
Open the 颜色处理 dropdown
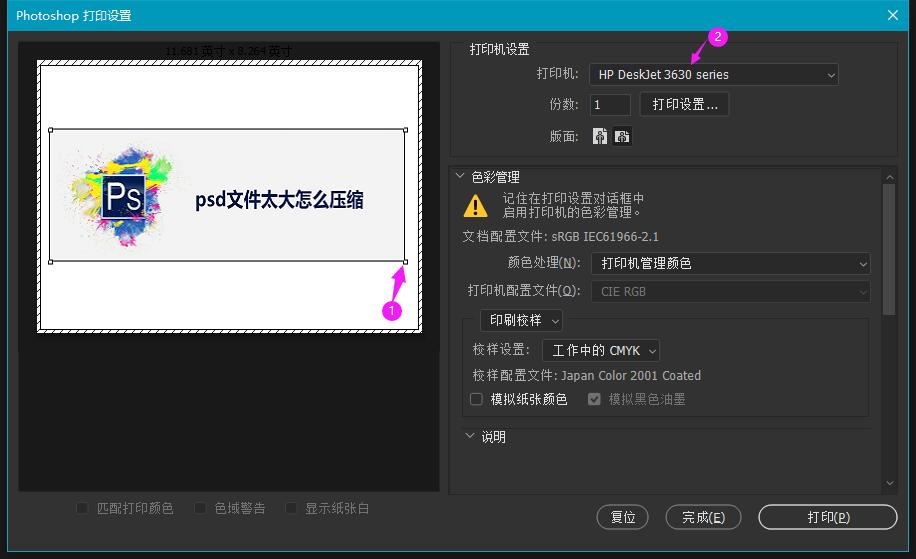click(731, 263)
